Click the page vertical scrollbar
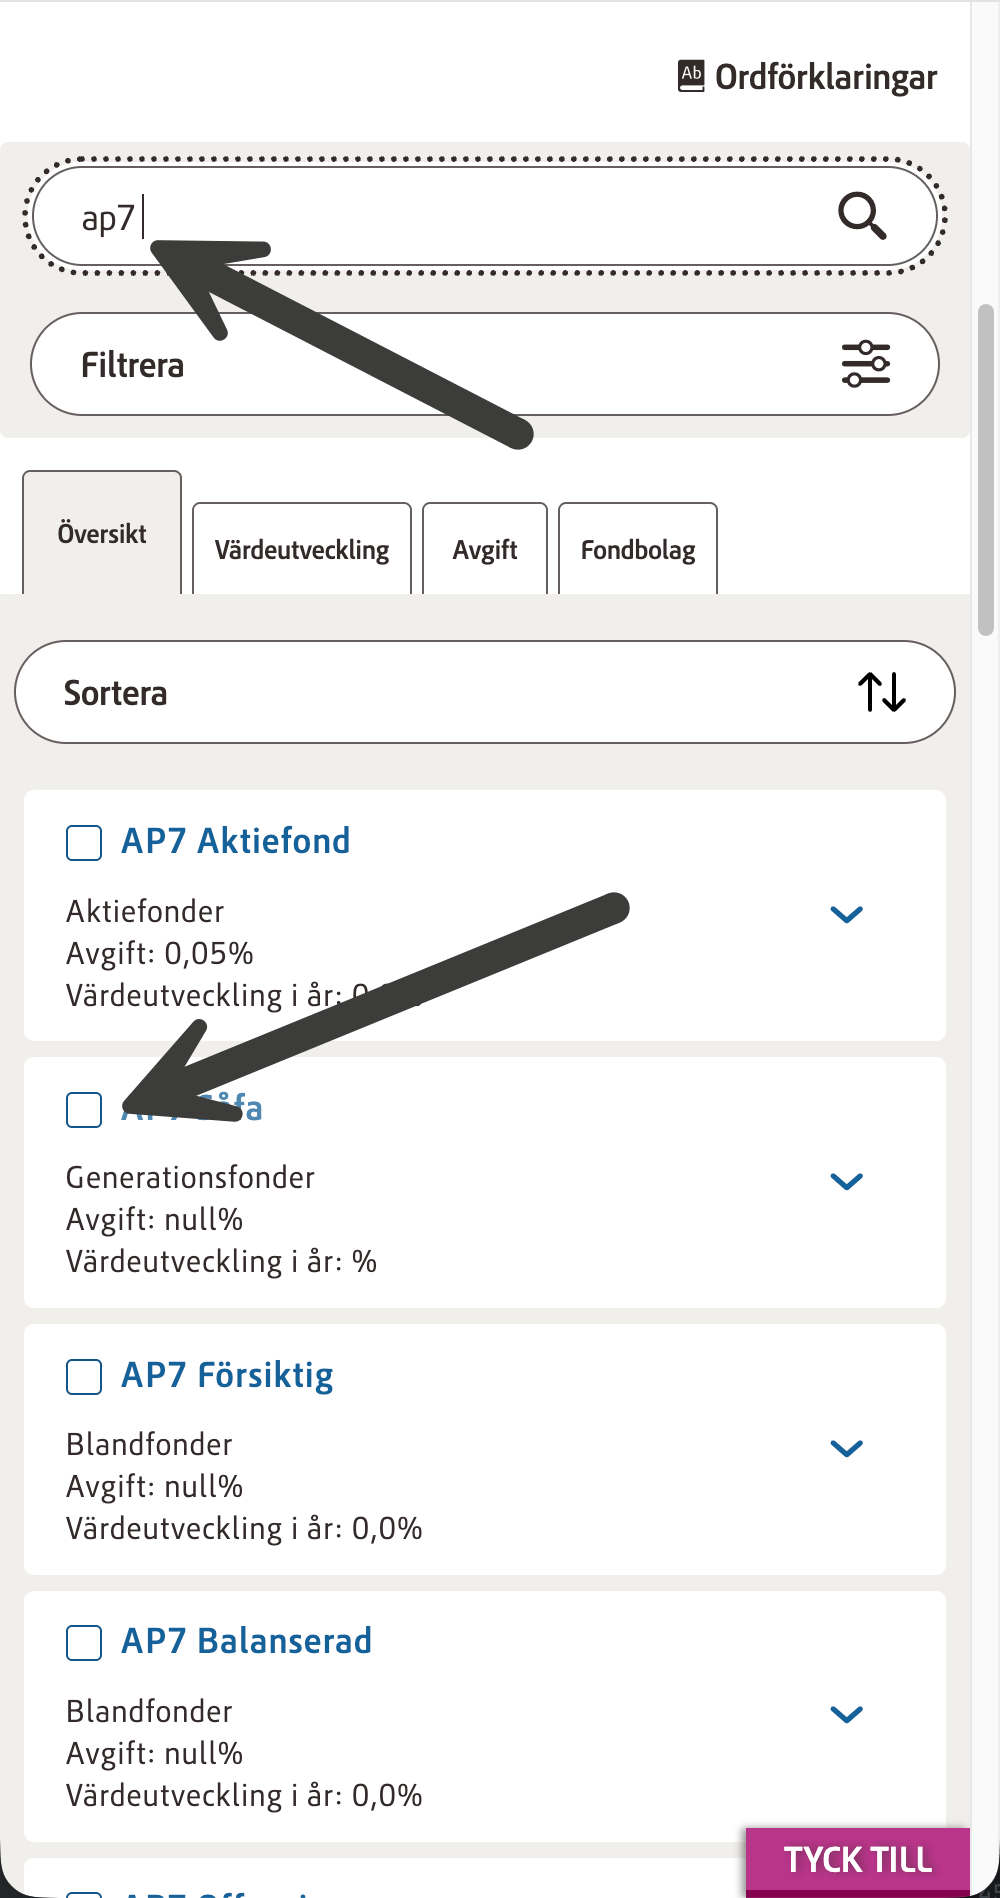The width and height of the screenshot is (1000, 1898). pyautogui.click(x=986, y=470)
